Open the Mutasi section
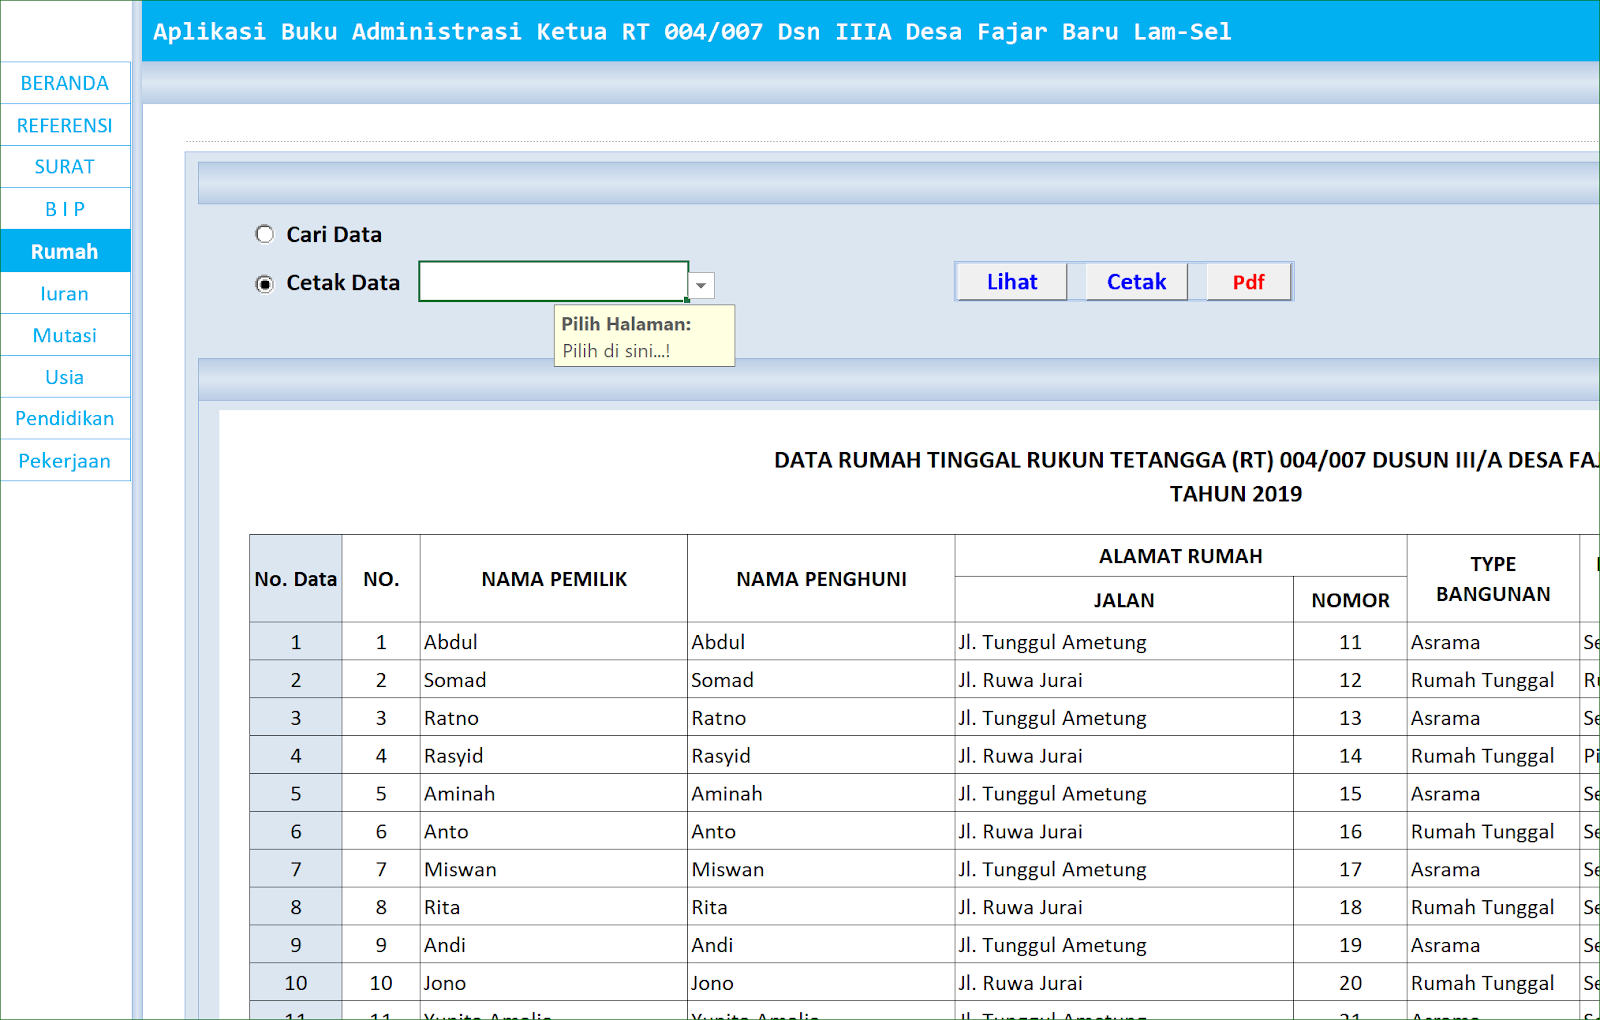1600x1020 pixels. click(65, 335)
